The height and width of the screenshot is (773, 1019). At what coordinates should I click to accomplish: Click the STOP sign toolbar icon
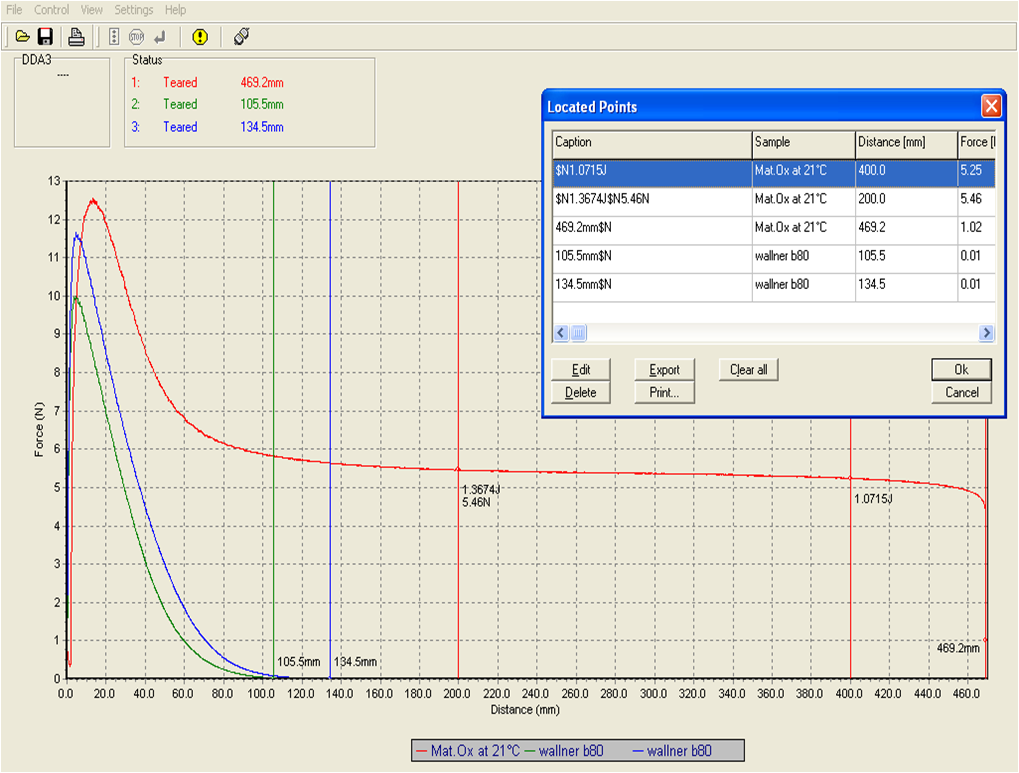click(x=136, y=37)
